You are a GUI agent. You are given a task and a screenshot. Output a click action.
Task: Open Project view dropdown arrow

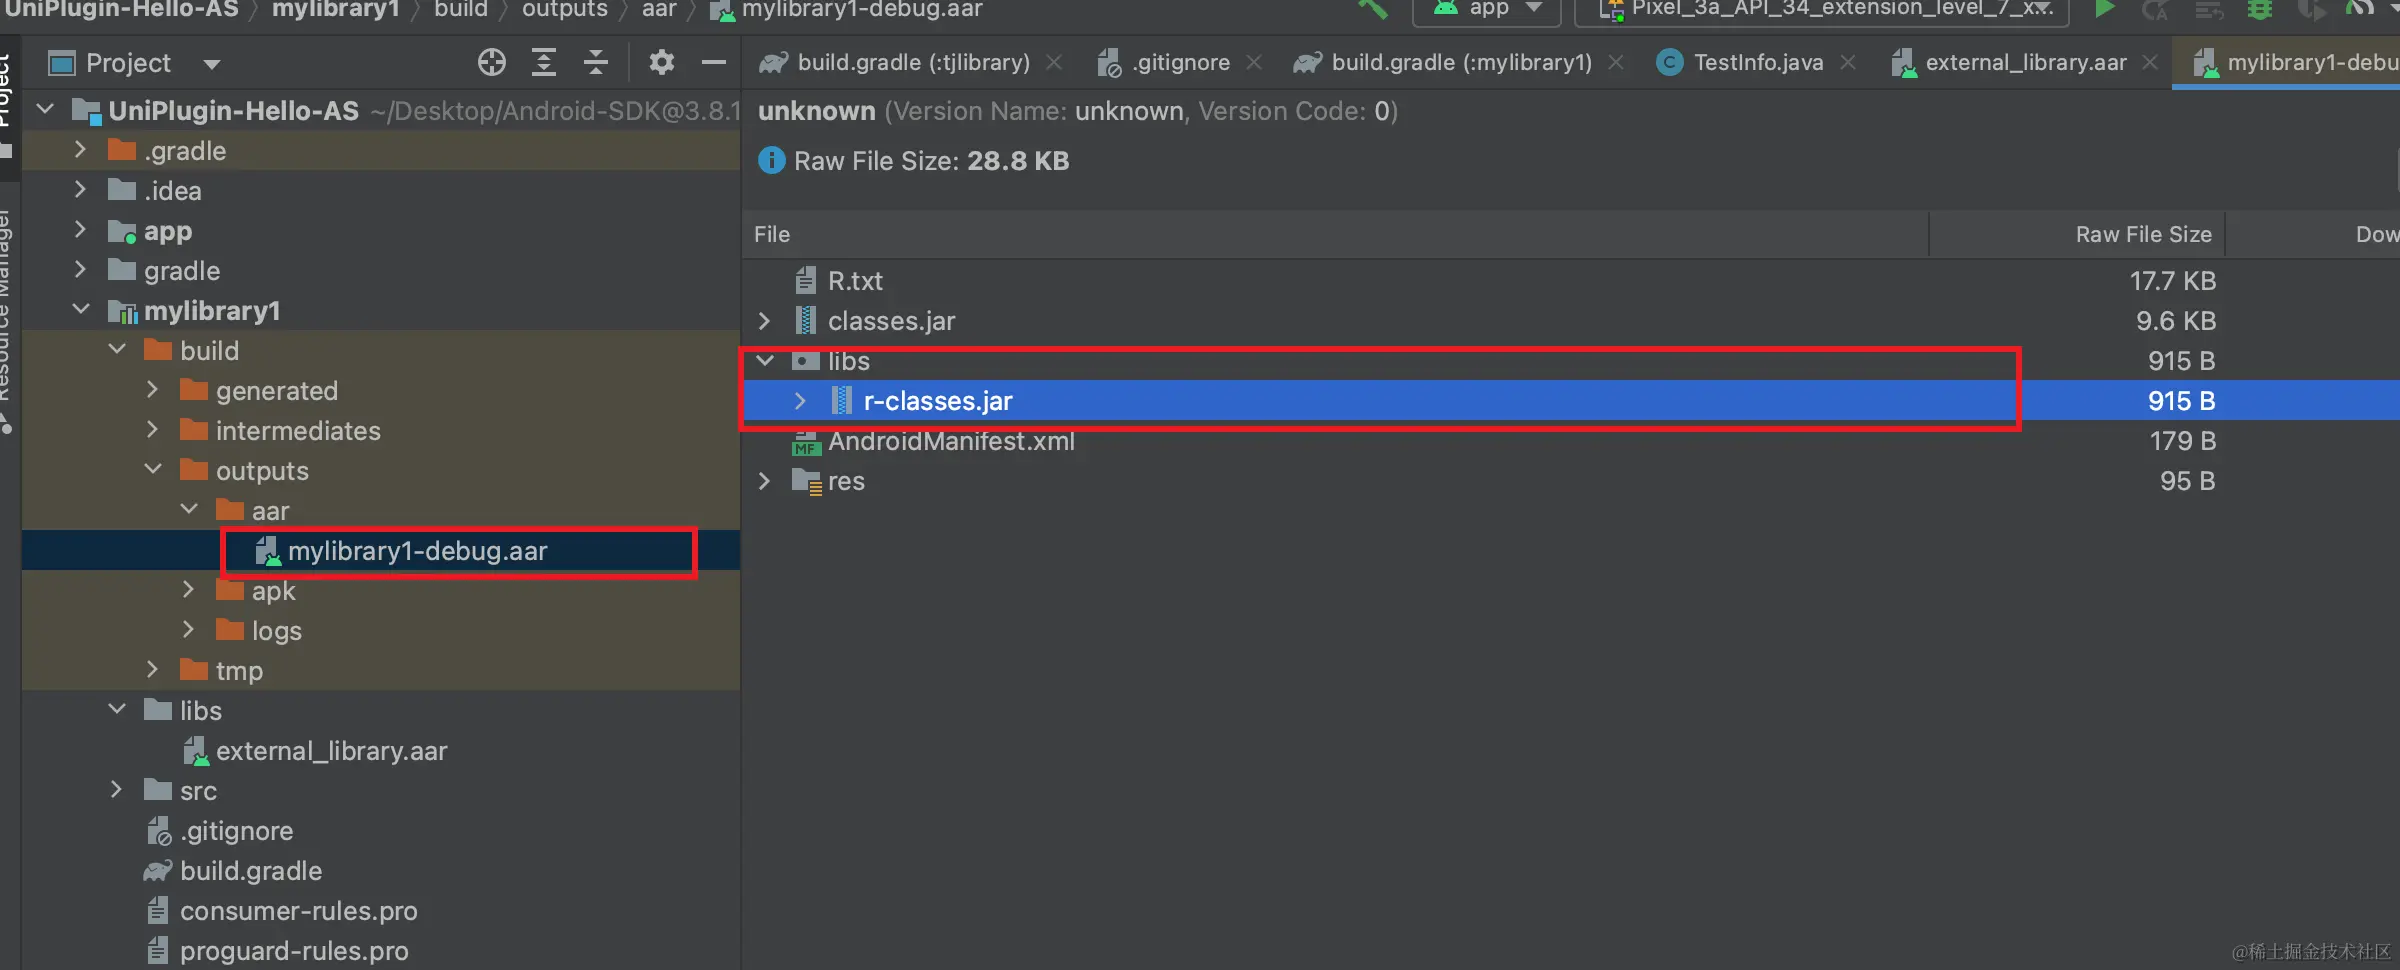click(211, 65)
